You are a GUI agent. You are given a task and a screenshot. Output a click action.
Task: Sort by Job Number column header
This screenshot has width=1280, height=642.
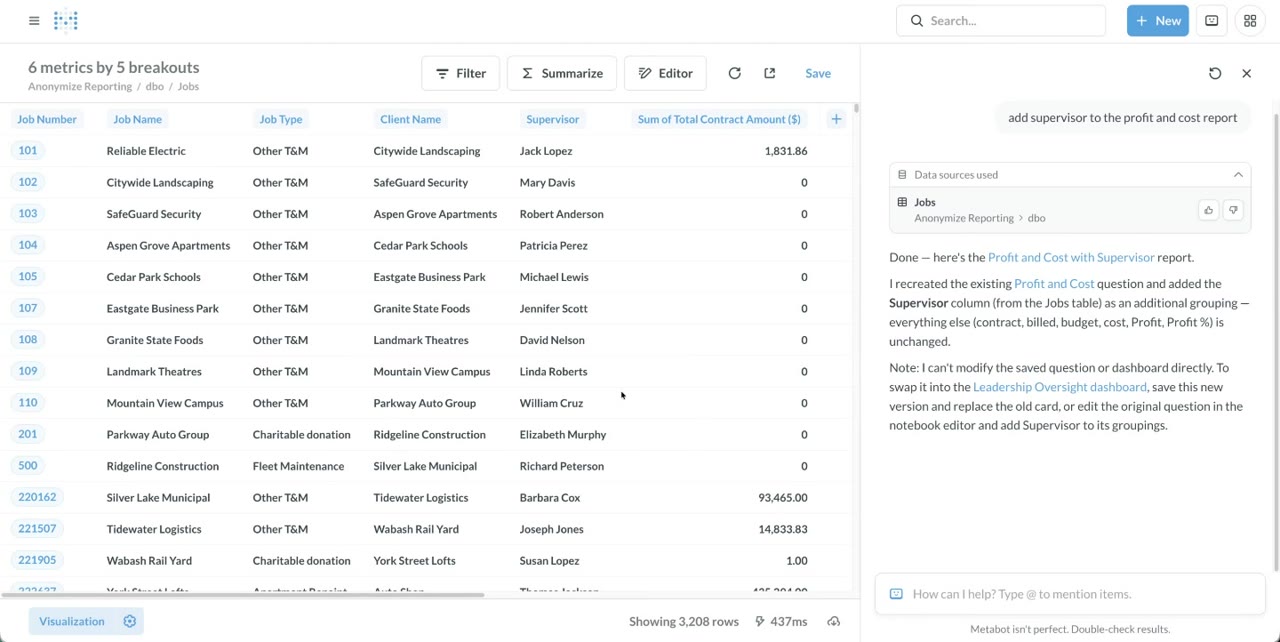47,119
